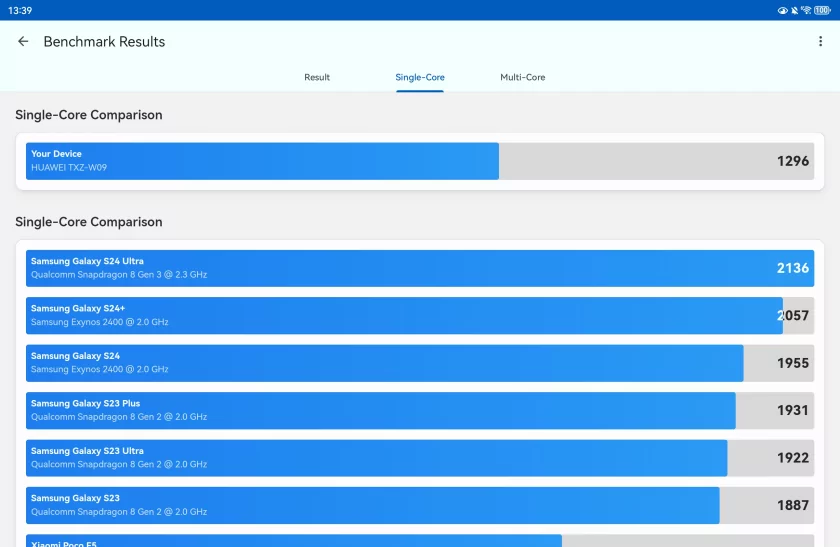This screenshot has width=840, height=547.
Task: Click the 13:39 clock in status bar
Action: (x=20, y=10)
